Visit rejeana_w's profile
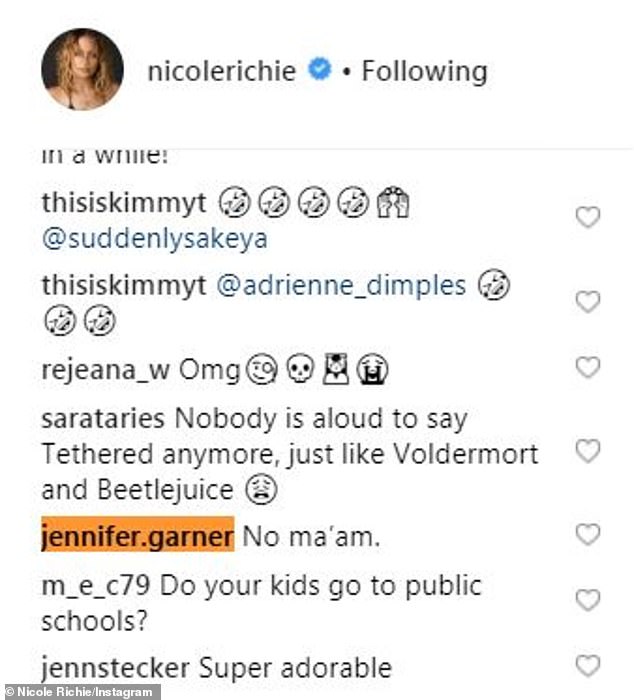This screenshot has width=634, height=700. point(104,370)
